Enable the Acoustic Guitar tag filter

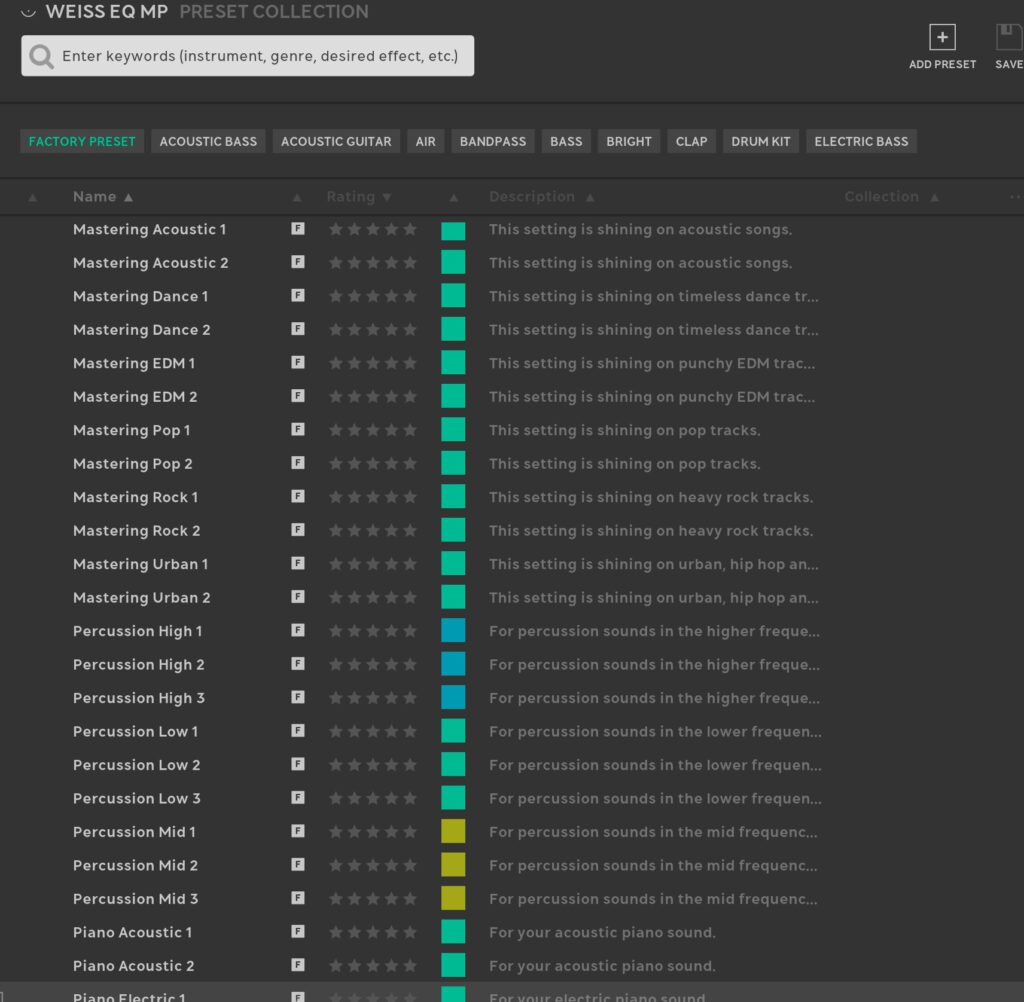click(x=336, y=141)
